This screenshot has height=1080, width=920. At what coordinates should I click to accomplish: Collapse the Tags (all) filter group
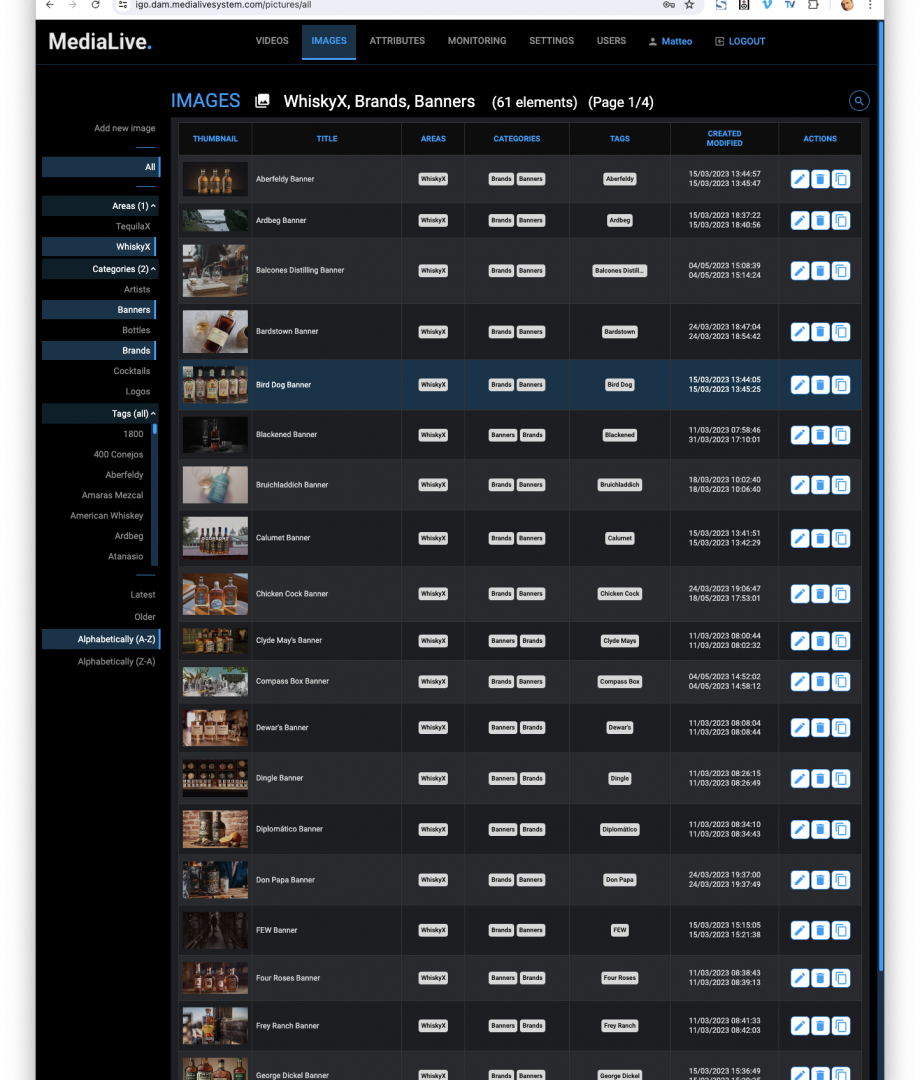101,414
